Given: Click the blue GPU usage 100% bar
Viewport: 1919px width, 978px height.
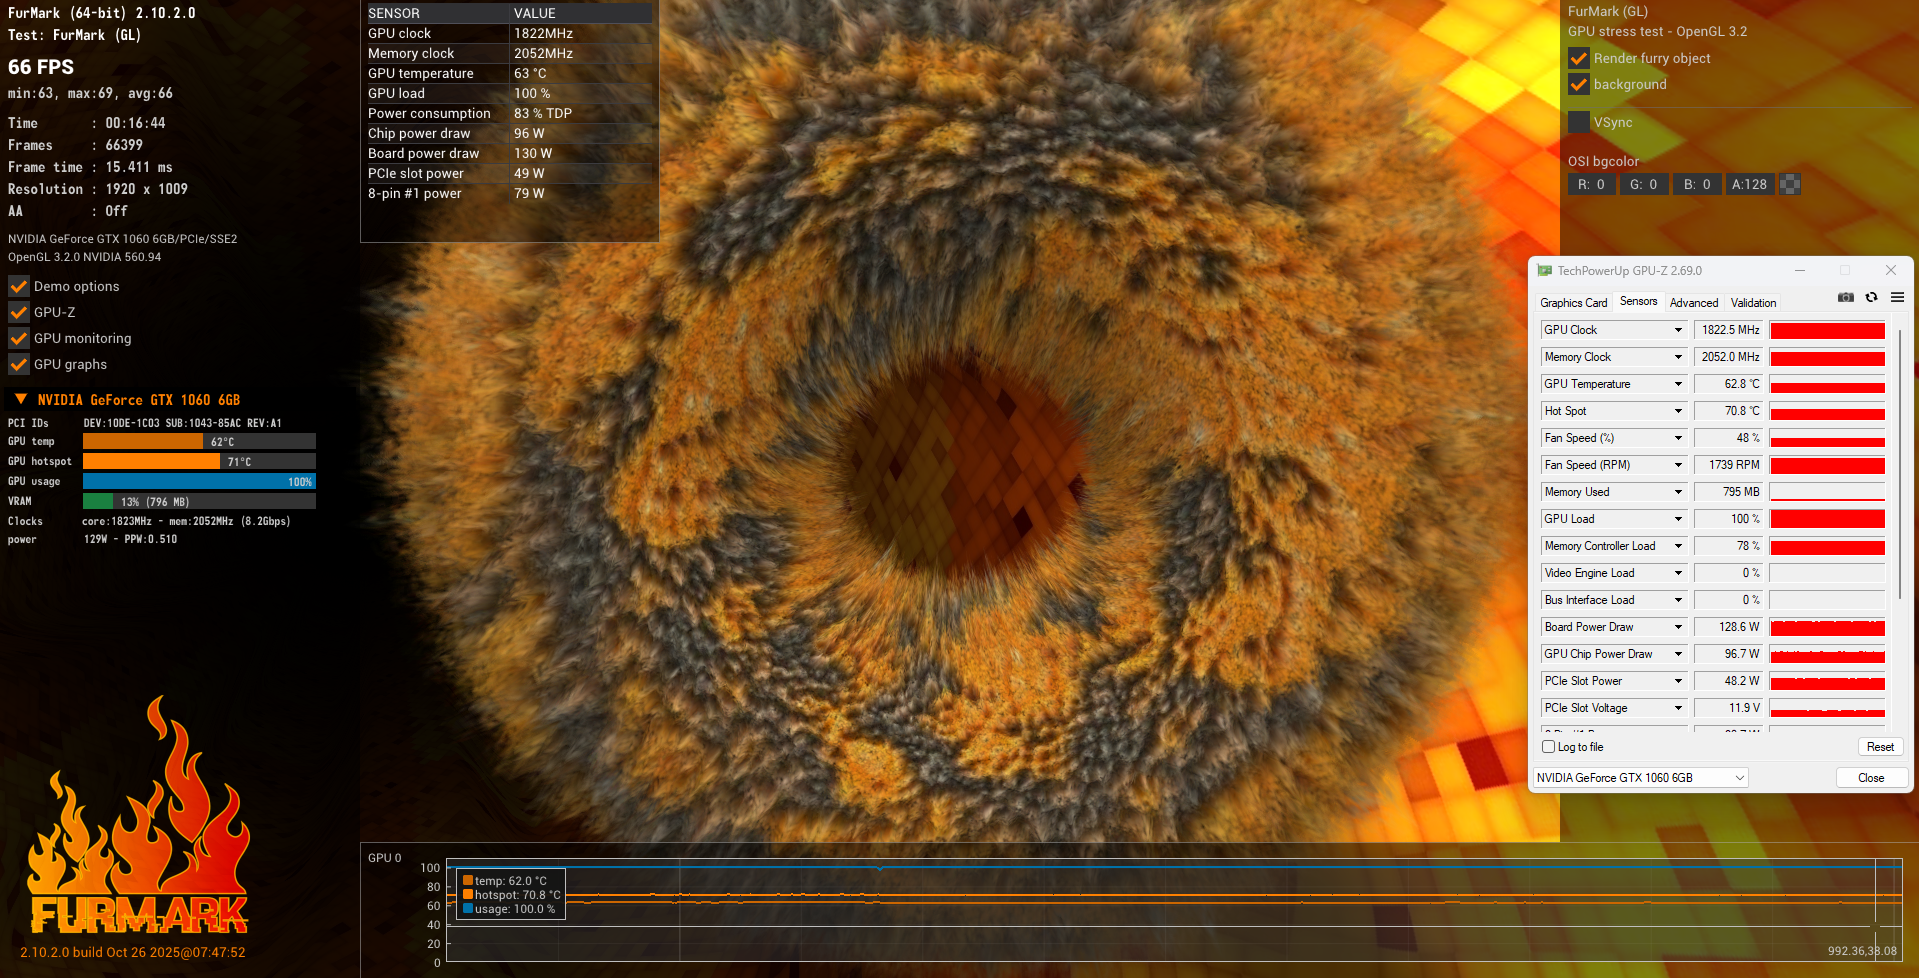Looking at the screenshot, I should (199, 481).
